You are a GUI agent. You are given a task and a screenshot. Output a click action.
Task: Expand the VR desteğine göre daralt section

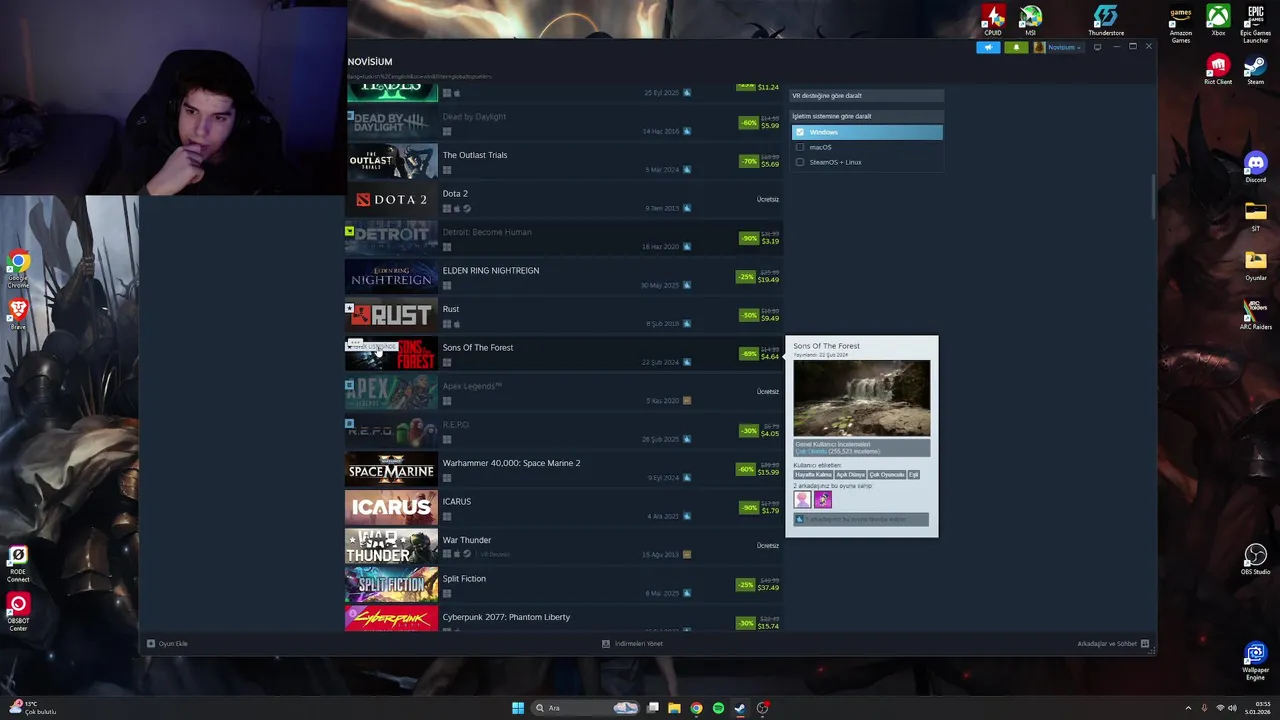click(x=866, y=95)
